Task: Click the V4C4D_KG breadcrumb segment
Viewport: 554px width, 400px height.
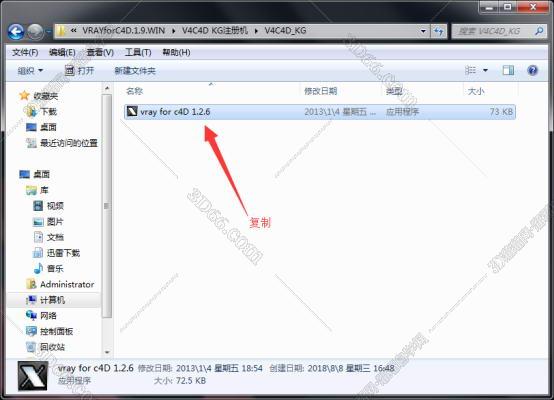Action: 285,31
